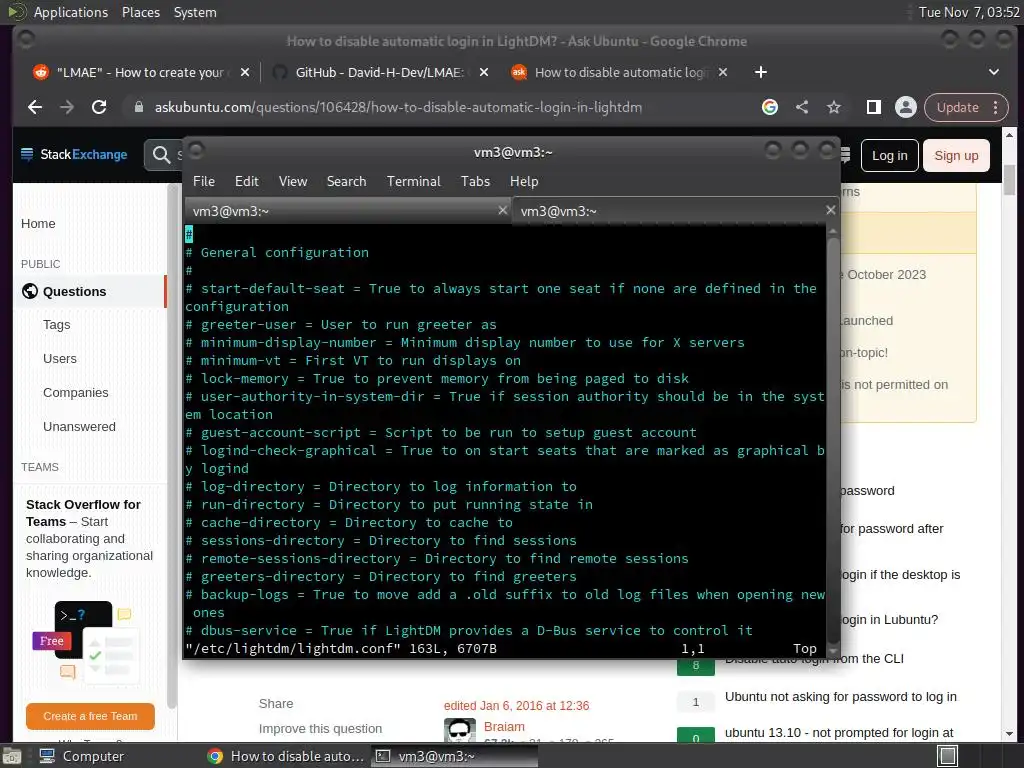The width and height of the screenshot is (1024, 768).
Task: Click the terminal window scrollbar
Action: 833,441
